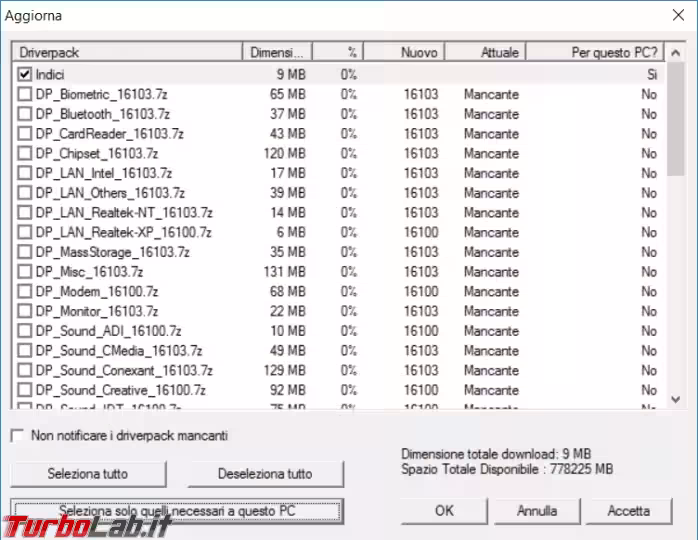Select the DP_MassStorage_16103.7z checkbox
Image resolution: width=698 pixels, height=540 pixels.
pos(25,252)
